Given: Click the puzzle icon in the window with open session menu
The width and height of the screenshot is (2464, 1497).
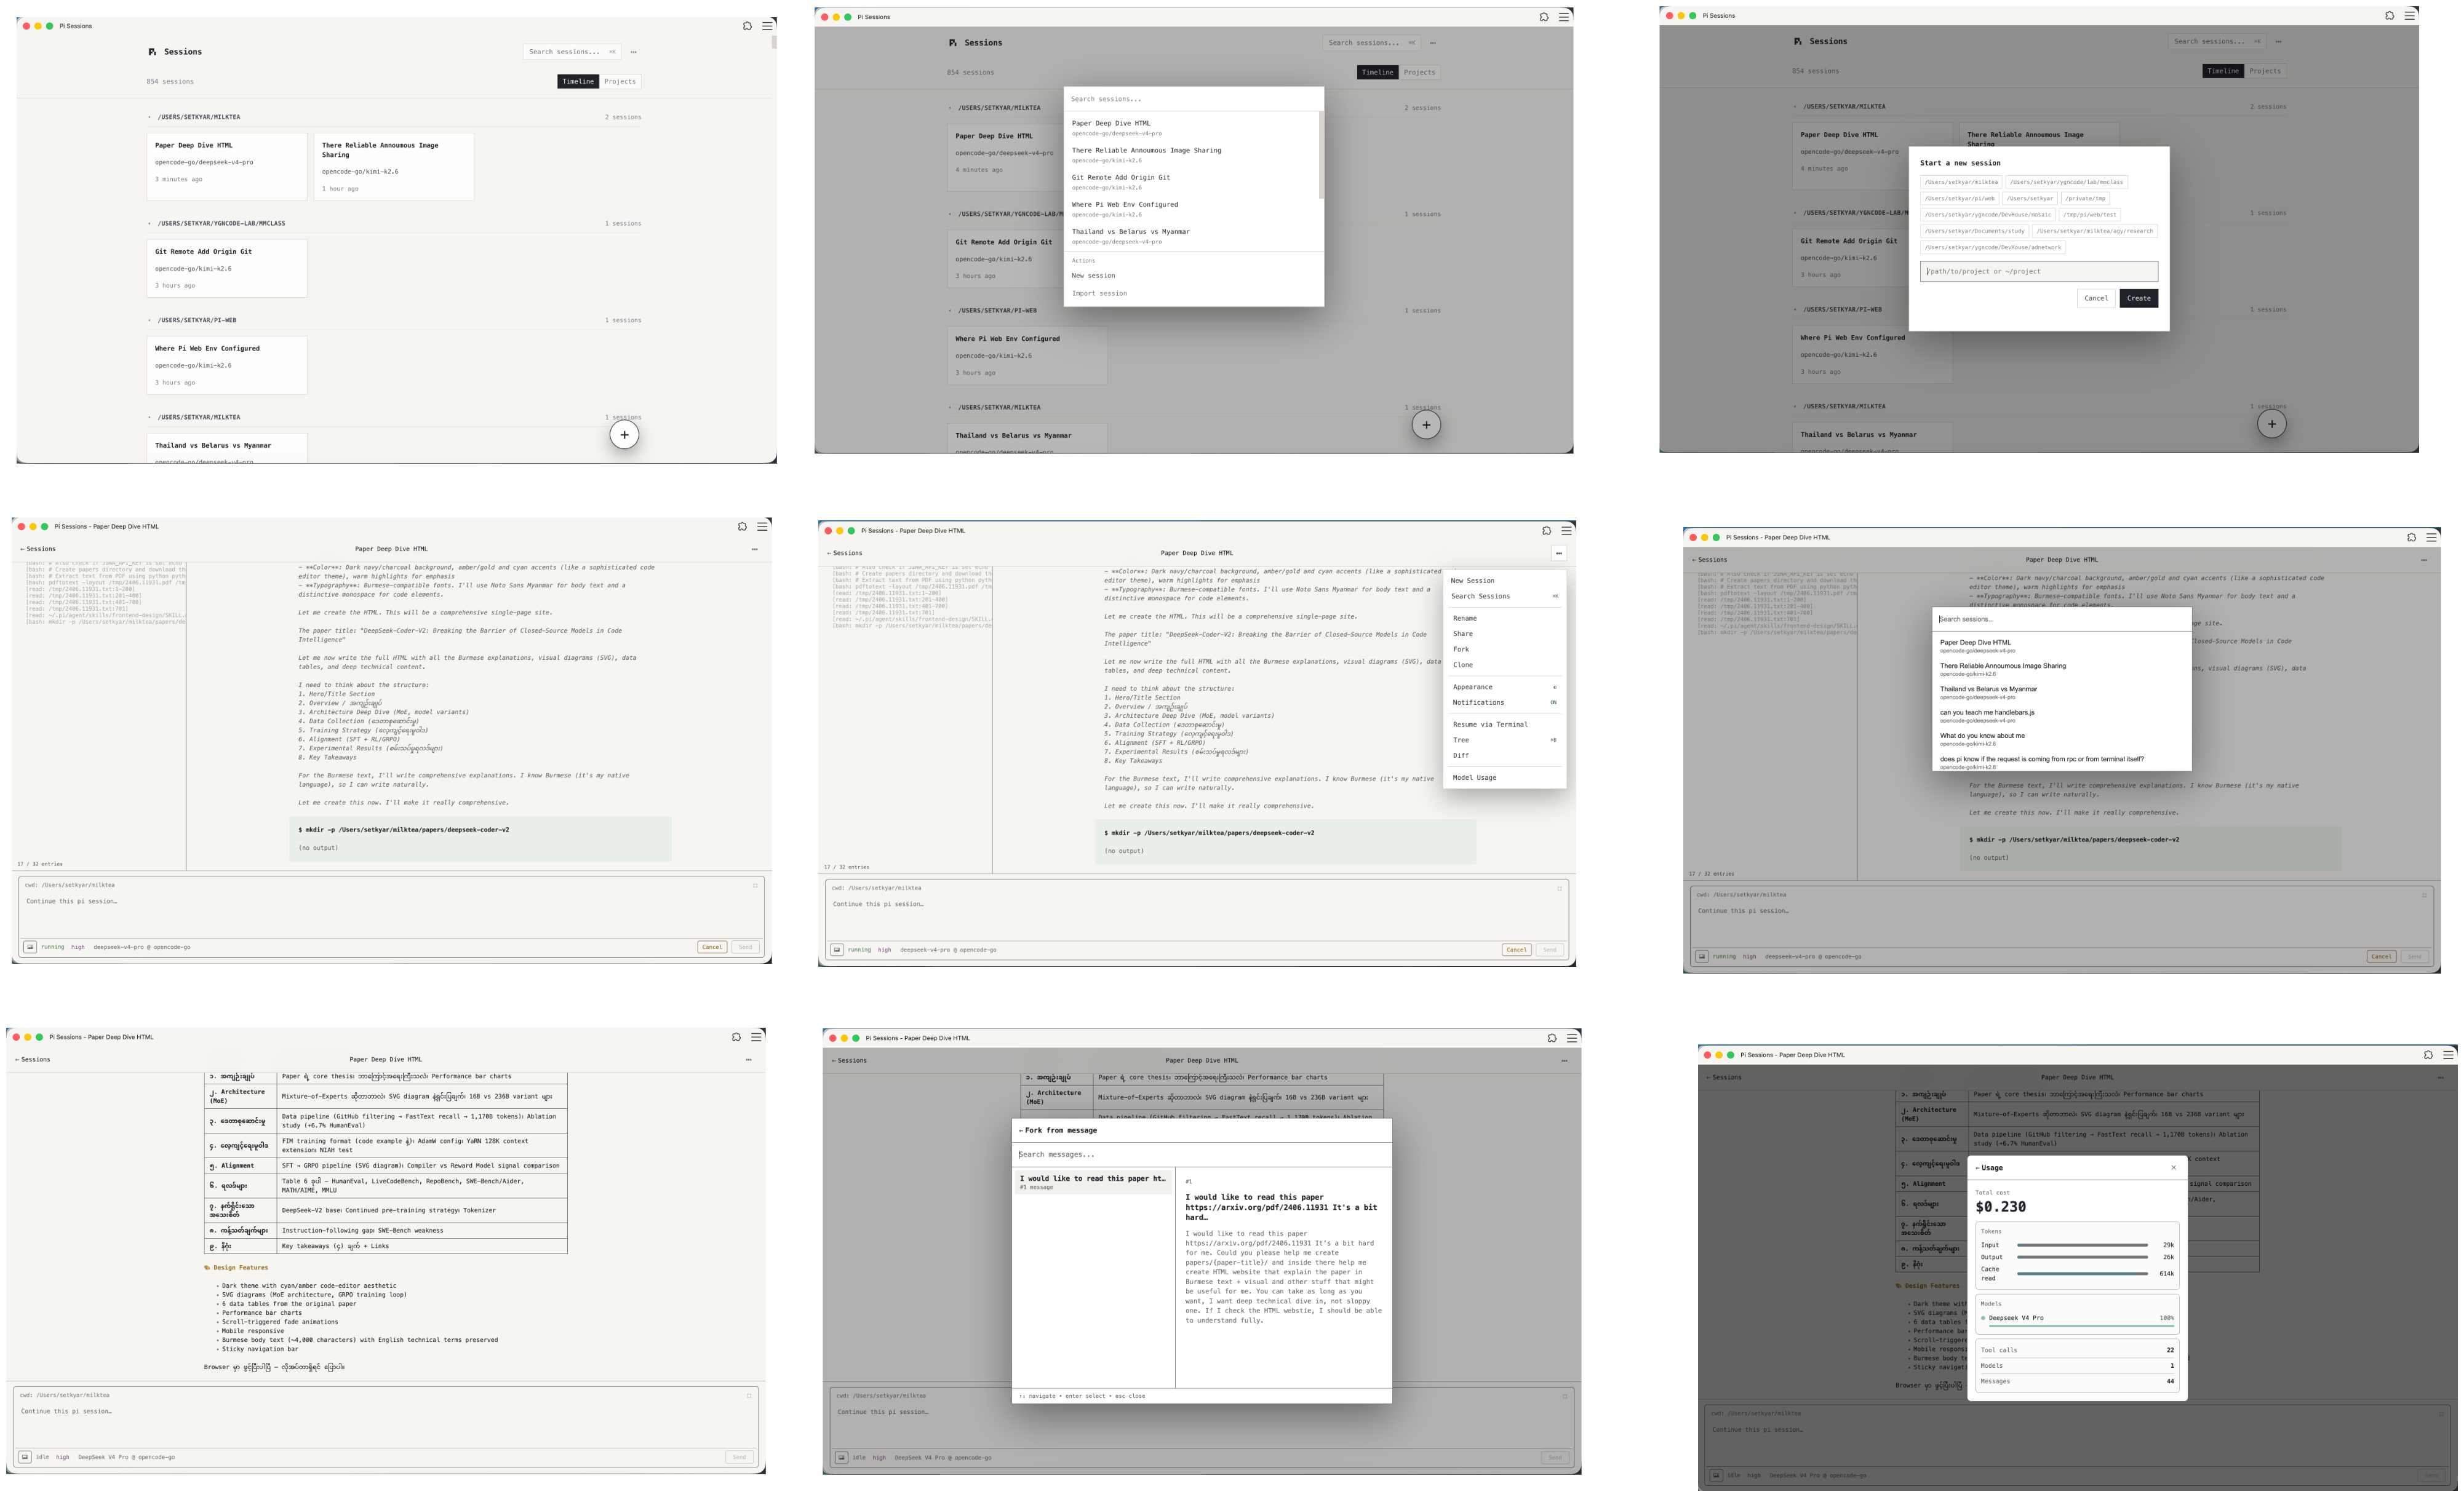Looking at the screenshot, I should pos(1547,531).
